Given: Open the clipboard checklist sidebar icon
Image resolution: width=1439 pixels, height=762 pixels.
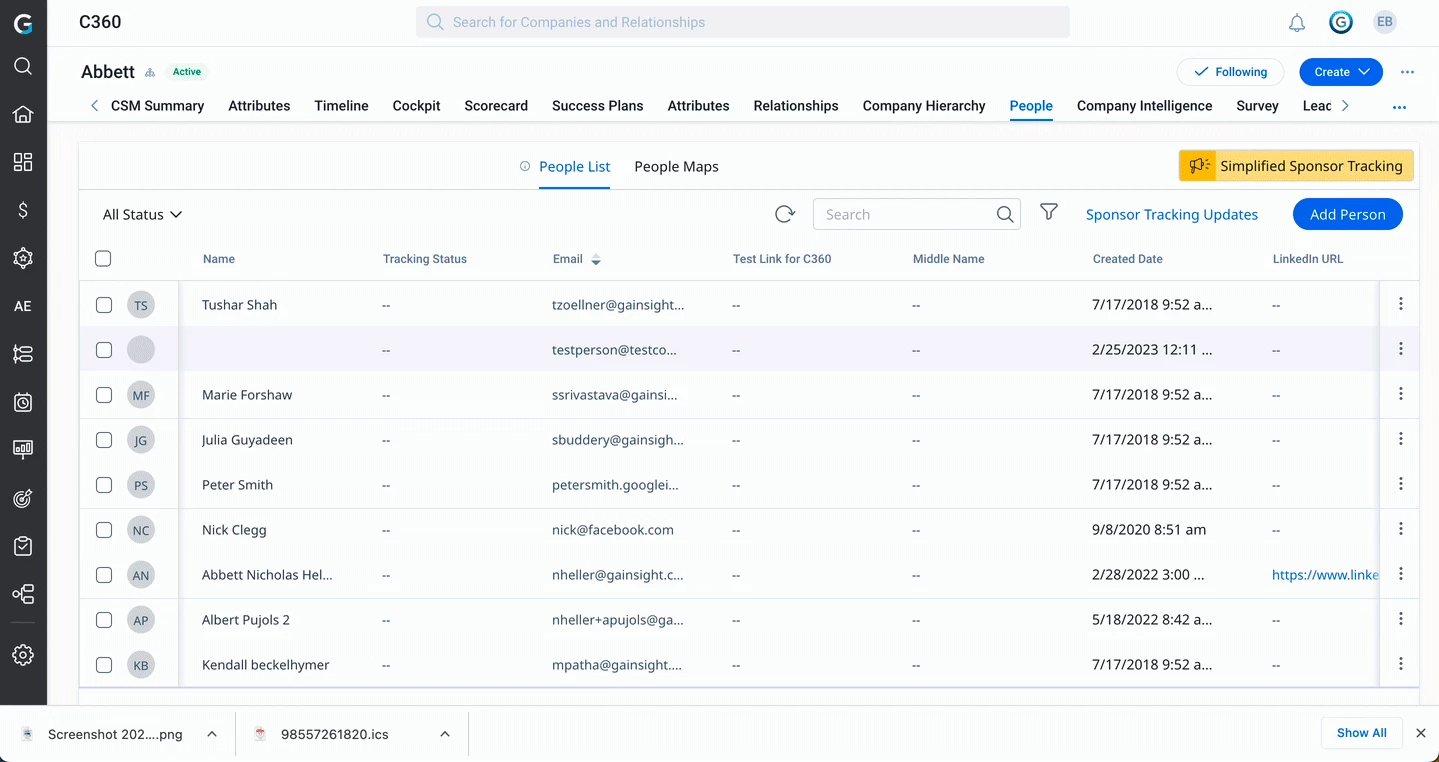Looking at the screenshot, I should click(23, 546).
